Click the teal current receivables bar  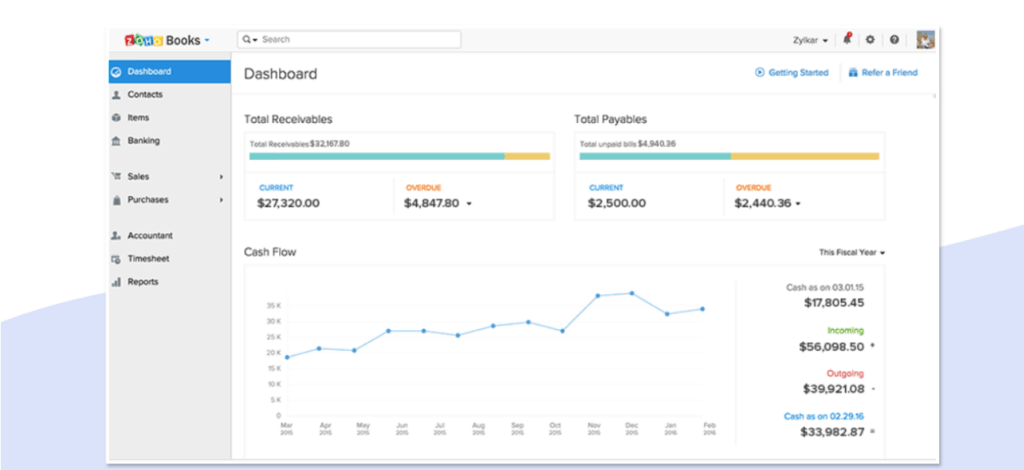[x=377, y=156]
